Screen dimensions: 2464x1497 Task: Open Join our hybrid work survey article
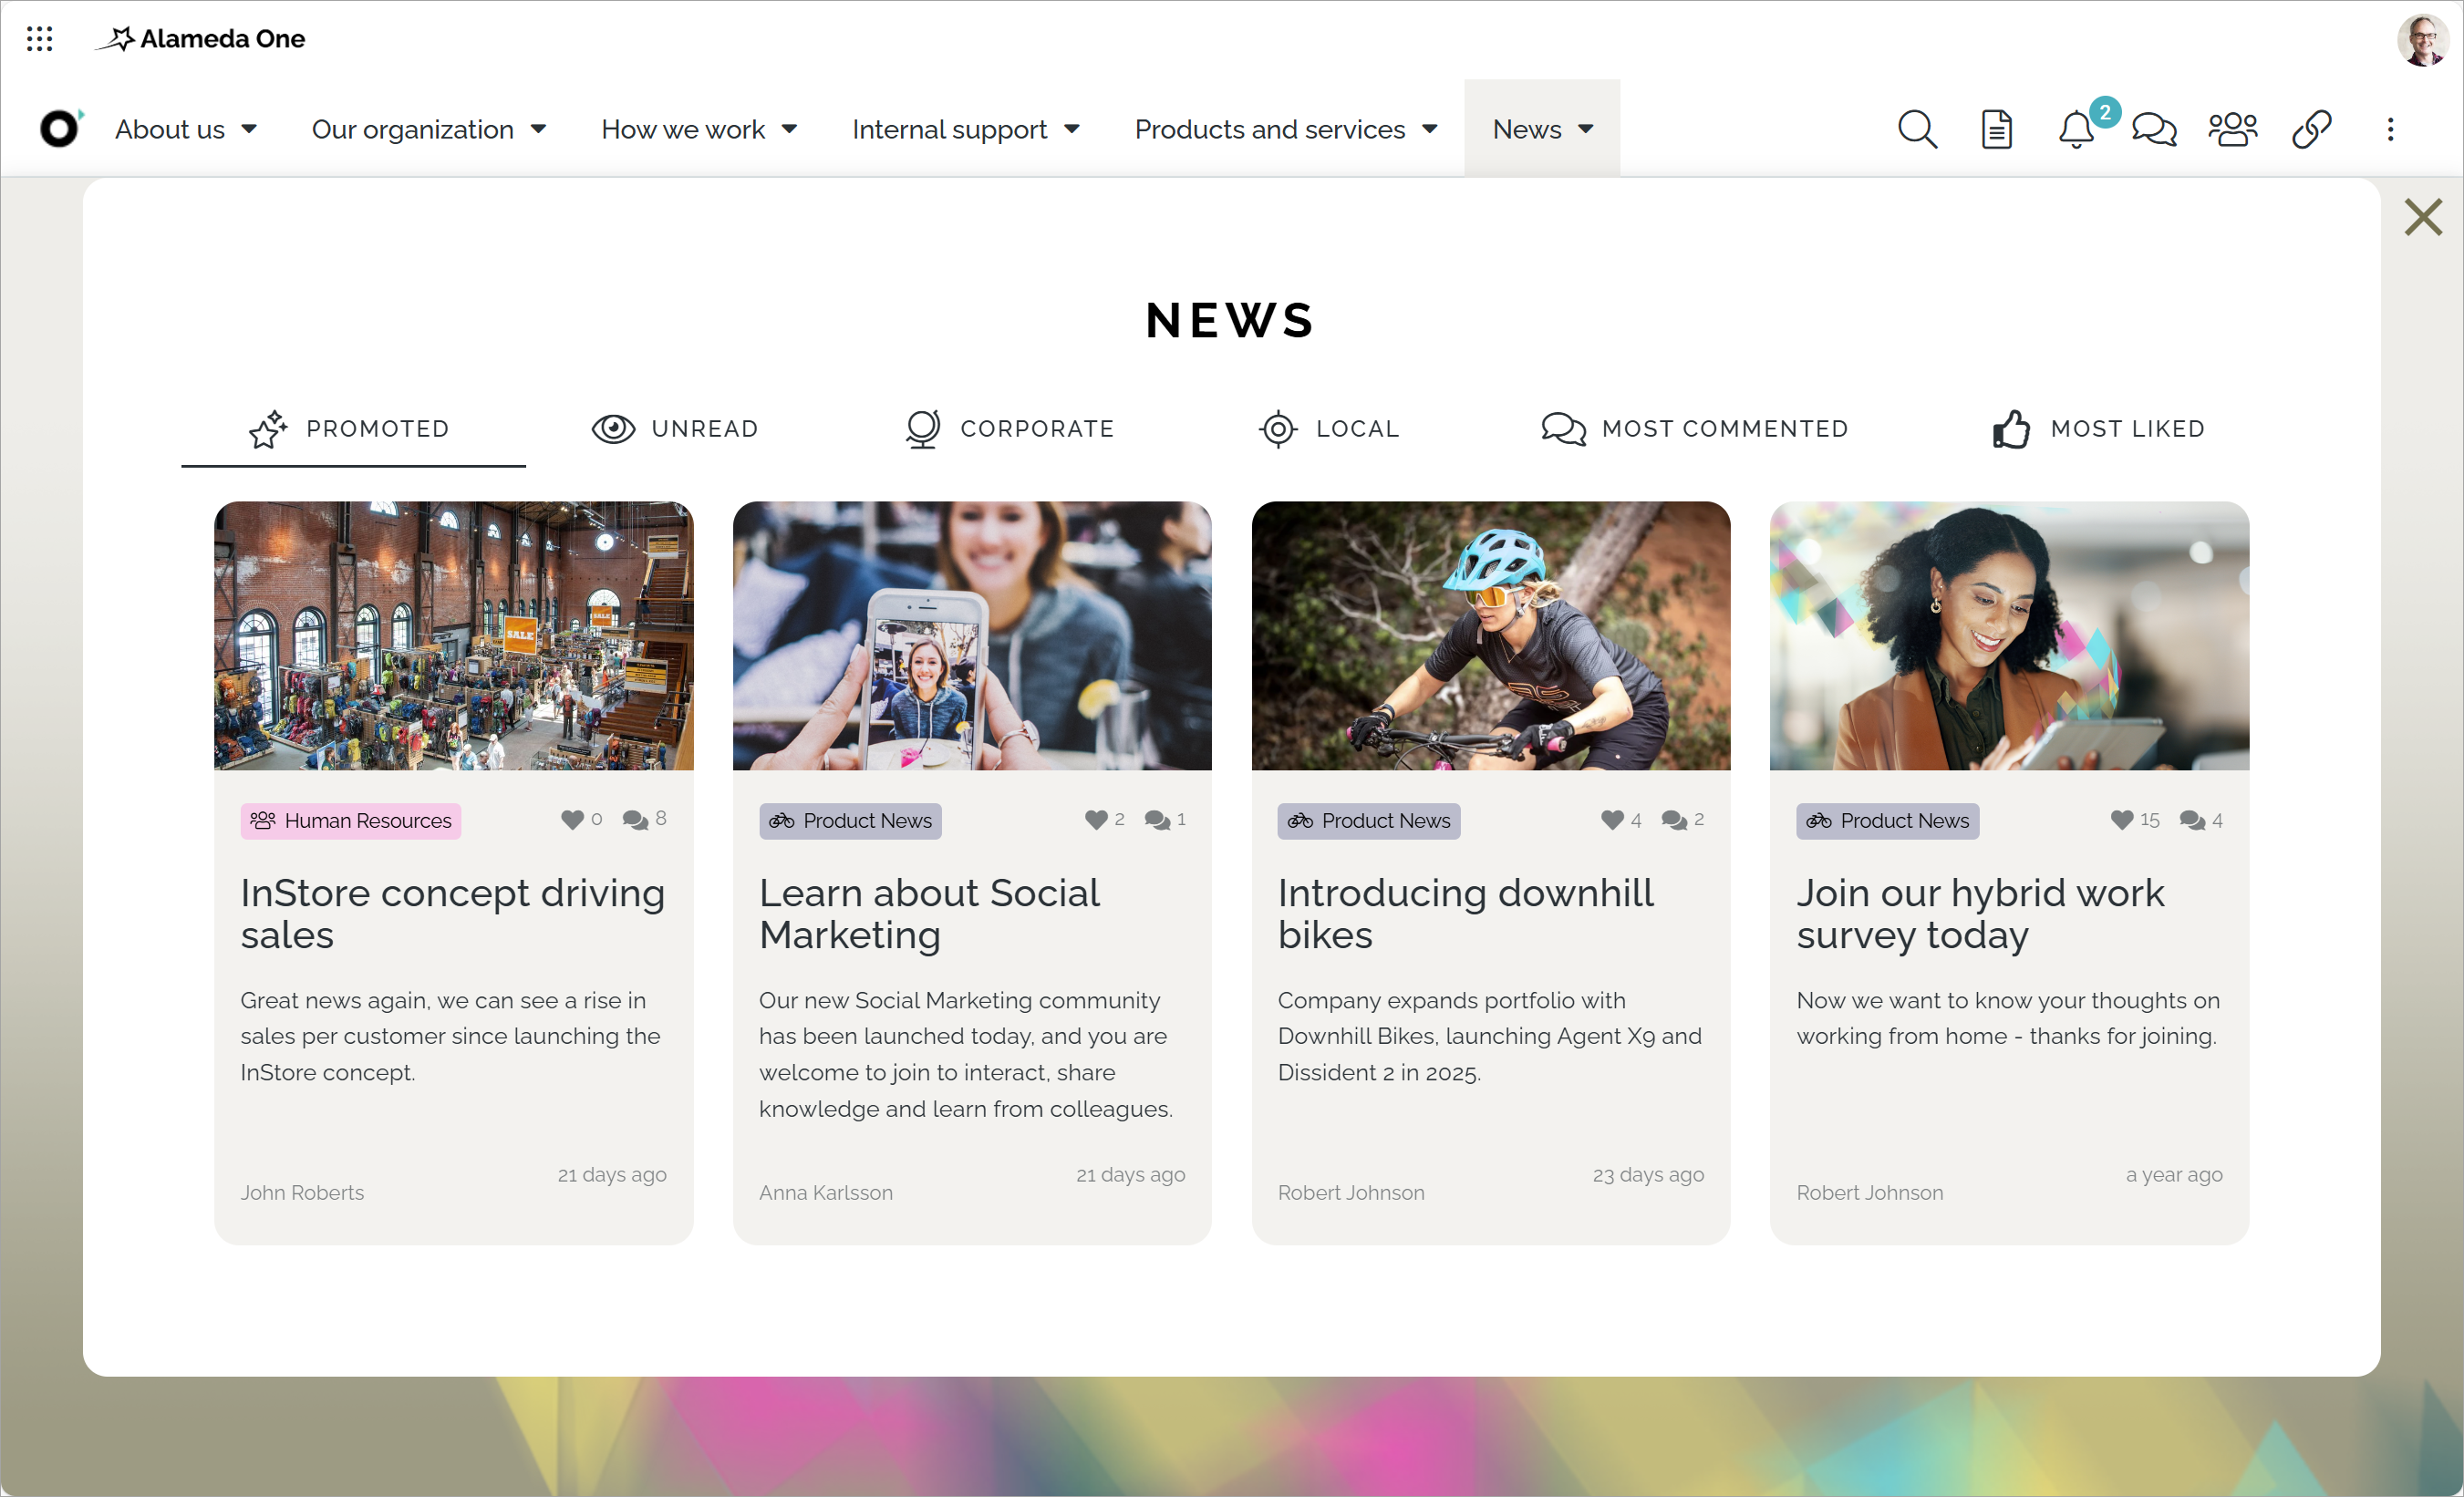pyautogui.click(x=1980, y=914)
